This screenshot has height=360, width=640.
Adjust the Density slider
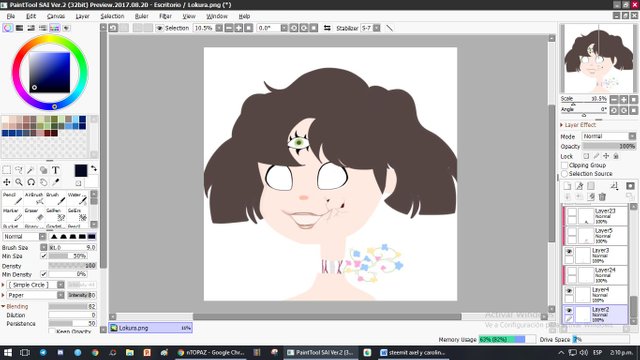(72, 265)
